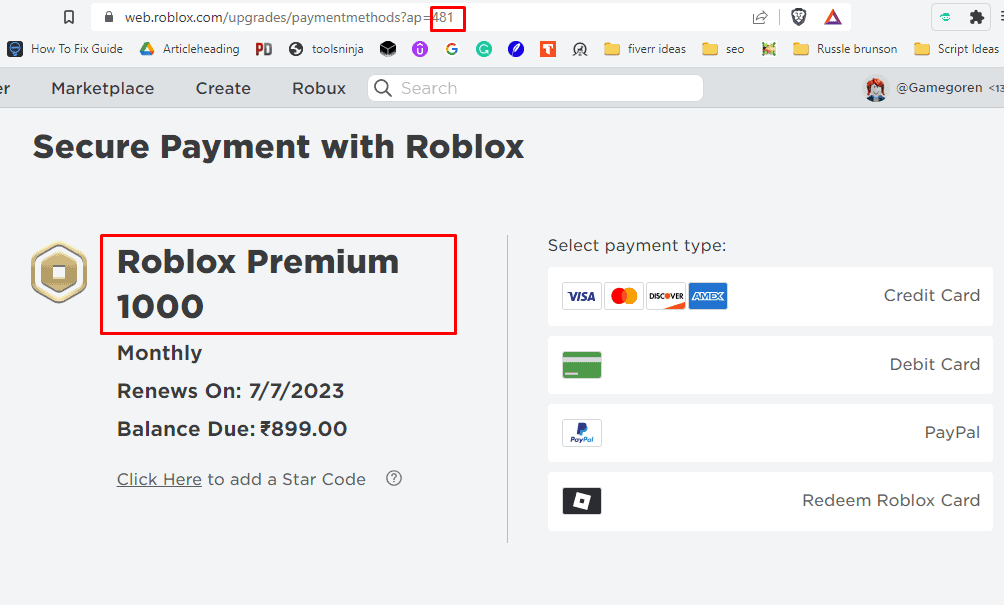This screenshot has height=605, width=1004.
Task: Open How To Fix Guide bookmark
Action: tap(65, 49)
